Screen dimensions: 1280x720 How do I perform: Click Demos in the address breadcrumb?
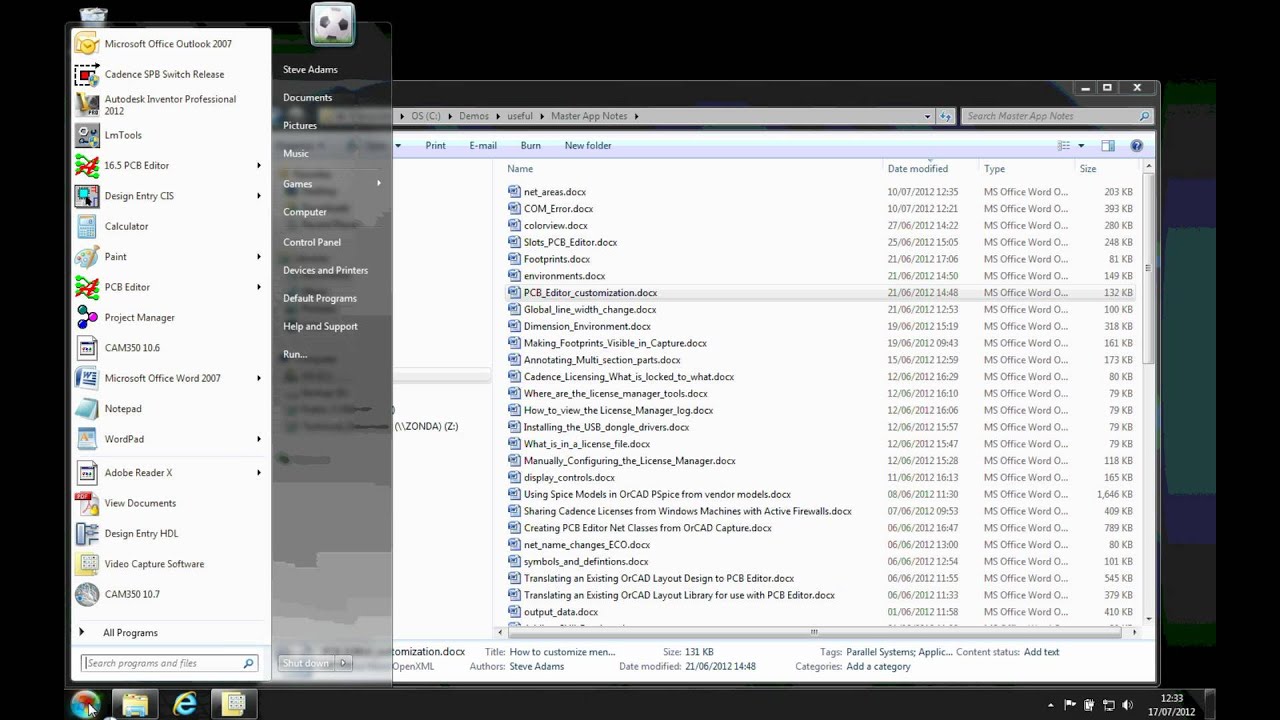pos(474,116)
